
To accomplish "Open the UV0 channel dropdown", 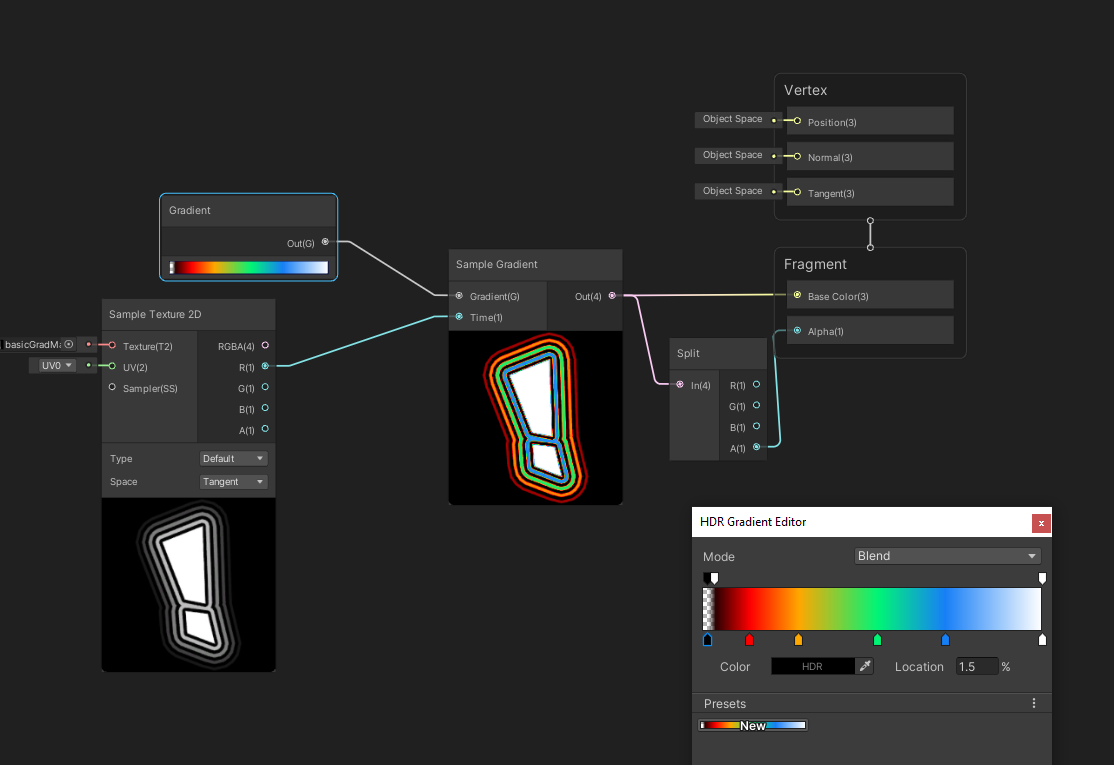I will [57, 366].
